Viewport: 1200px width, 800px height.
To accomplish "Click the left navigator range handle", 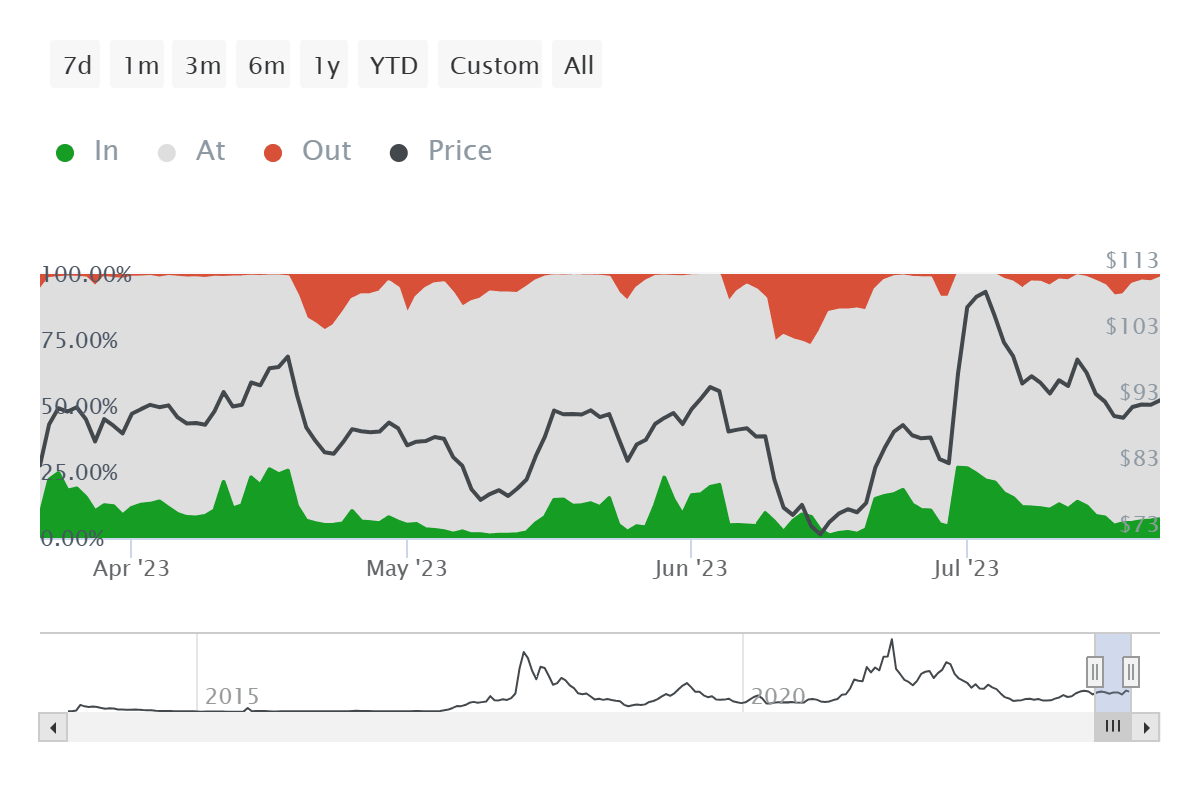I will click(x=1095, y=672).
